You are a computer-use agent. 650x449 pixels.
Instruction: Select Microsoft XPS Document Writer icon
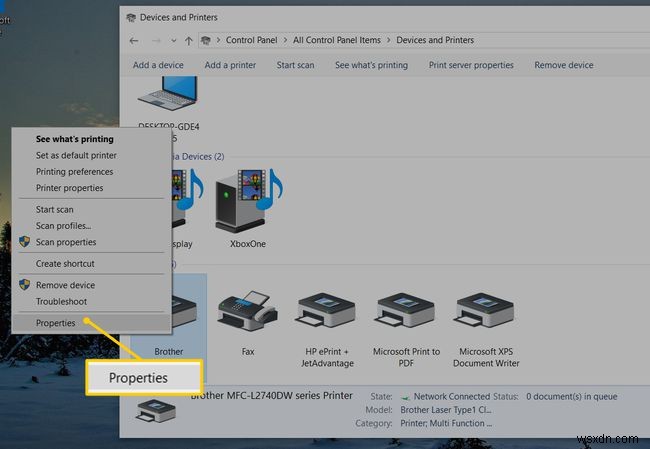click(x=485, y=311)
